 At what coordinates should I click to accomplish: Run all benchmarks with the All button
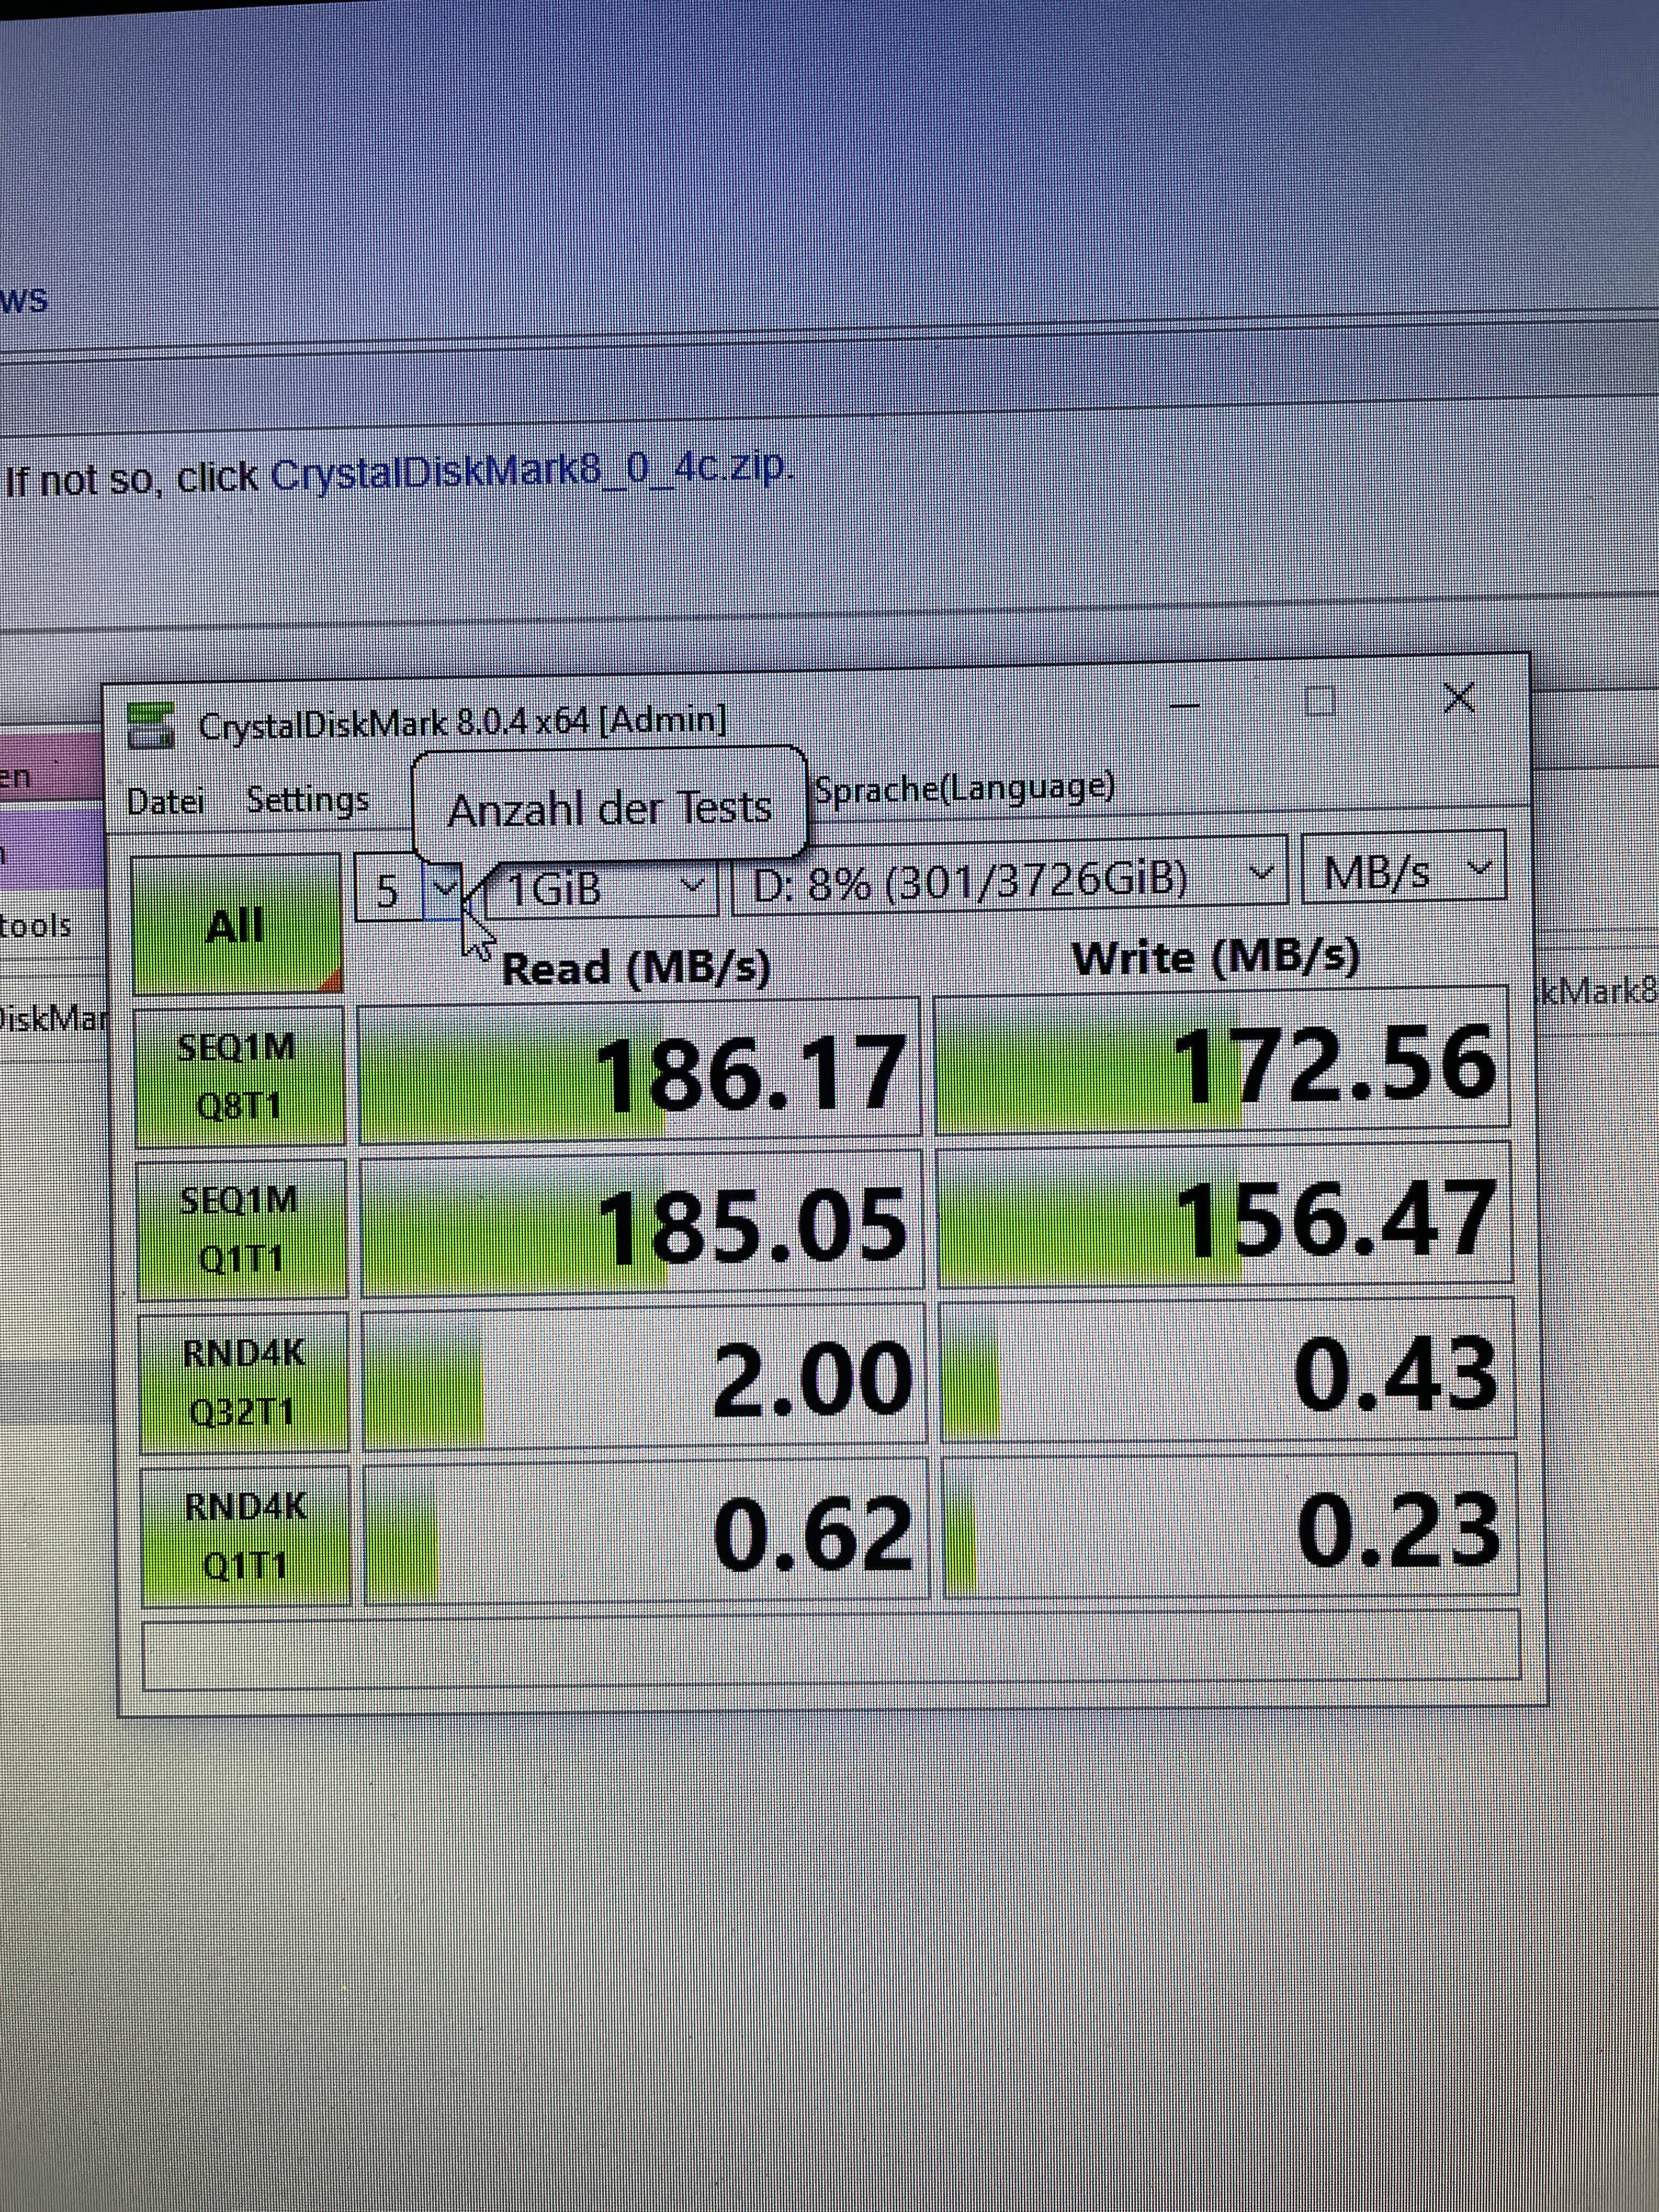(236, 925)
